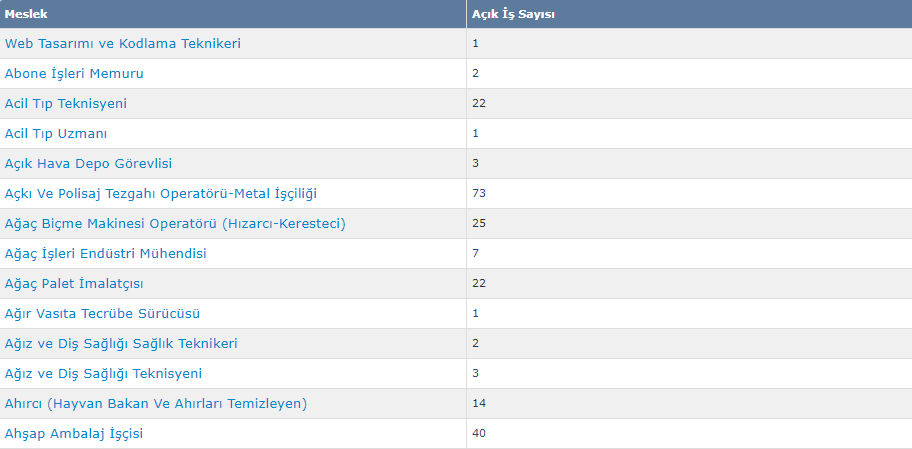Open Ağız ve Diş Sağlığı Teknisyeni link

tap(104, 374)
